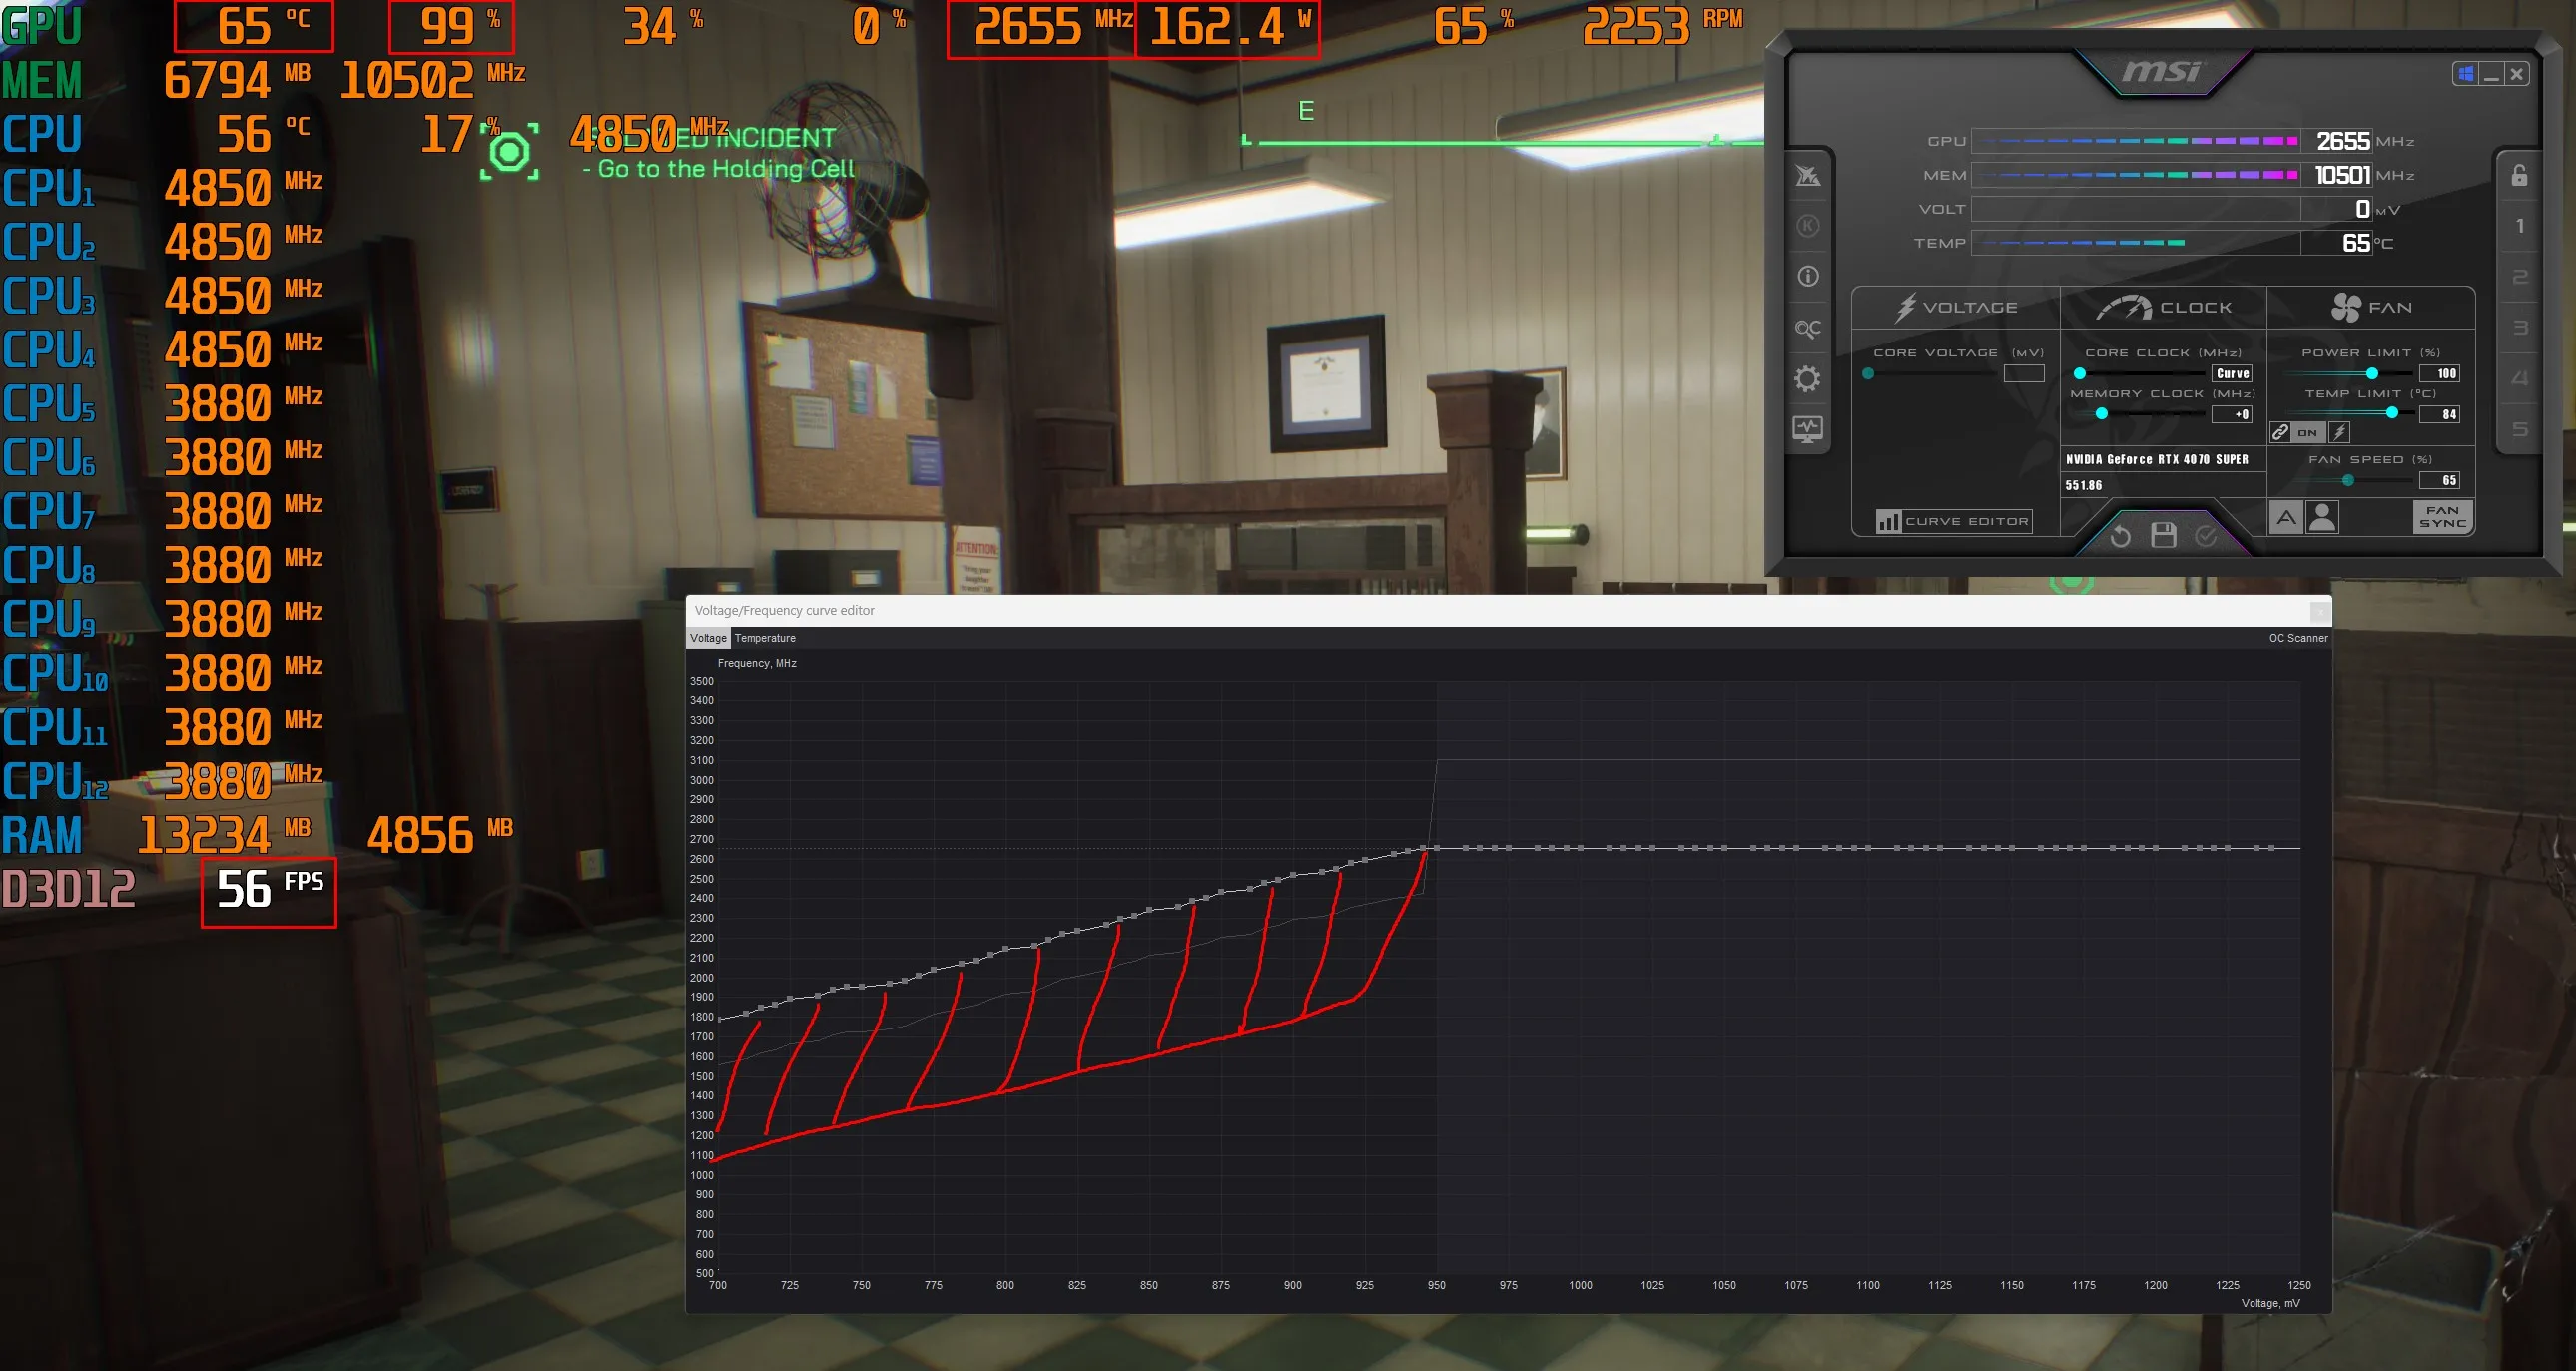The width and height of the screenshot is (2576, 1371).
Task: Click the Afterburner jet logo icon in sidebar
Action: click(1807, 175)
